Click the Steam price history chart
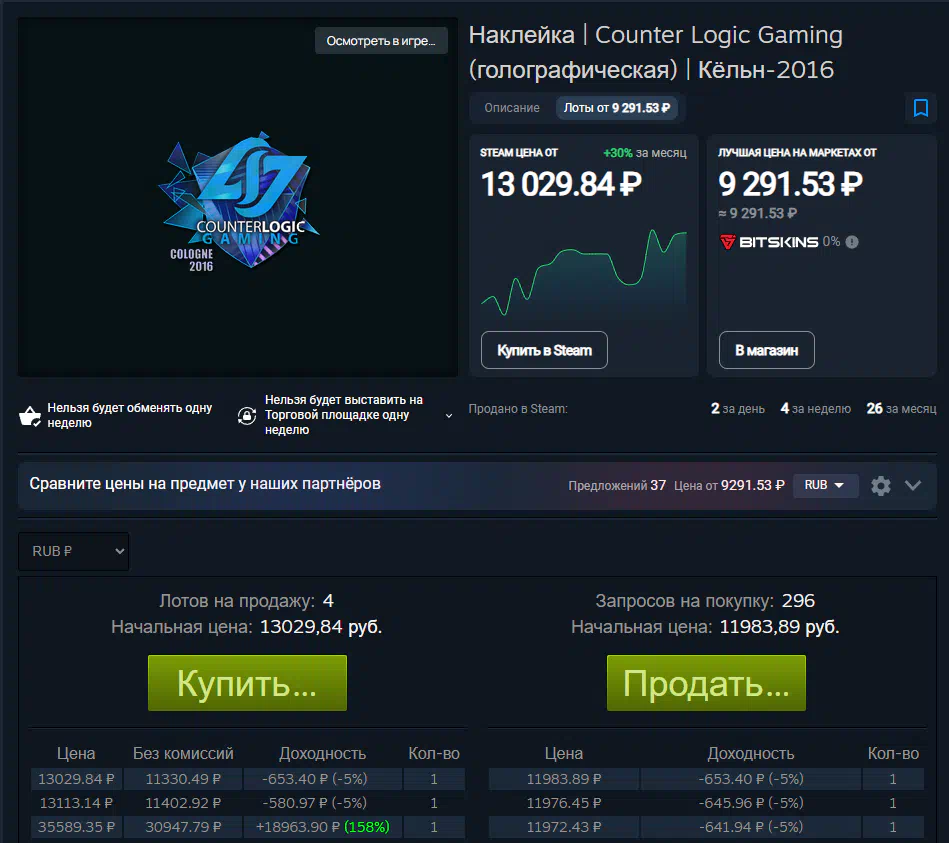 click(x=584, y=272)
